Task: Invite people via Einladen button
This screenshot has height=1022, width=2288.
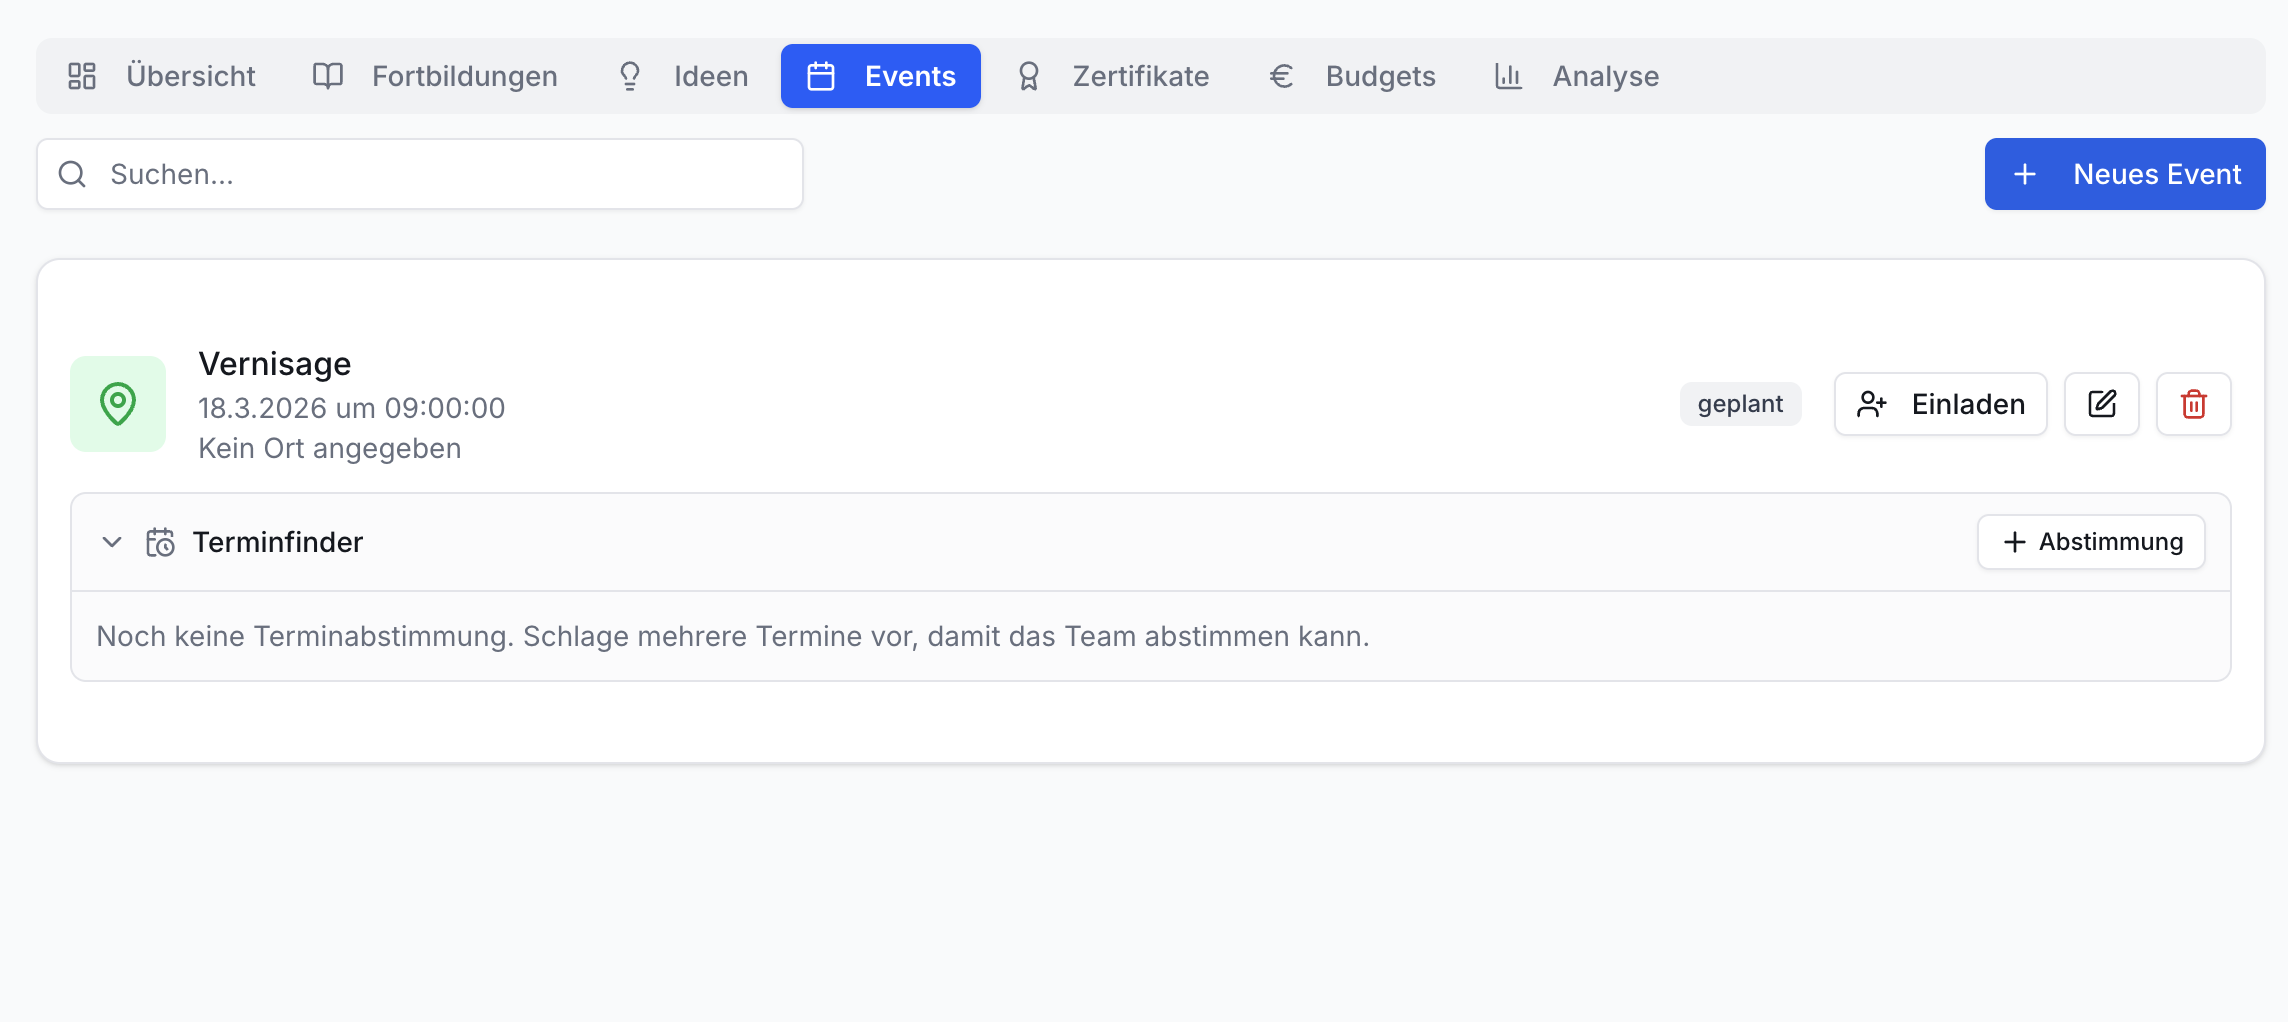Action: tap(1941, 404)
